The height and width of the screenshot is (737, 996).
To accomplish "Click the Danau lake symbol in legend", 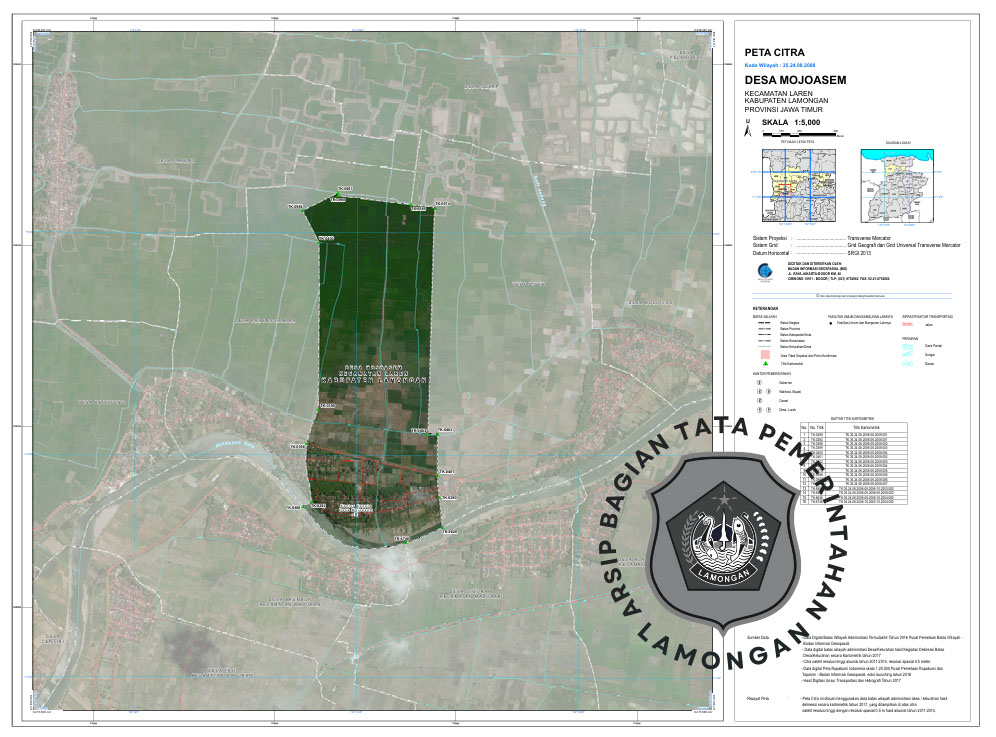I will point(908,364).
